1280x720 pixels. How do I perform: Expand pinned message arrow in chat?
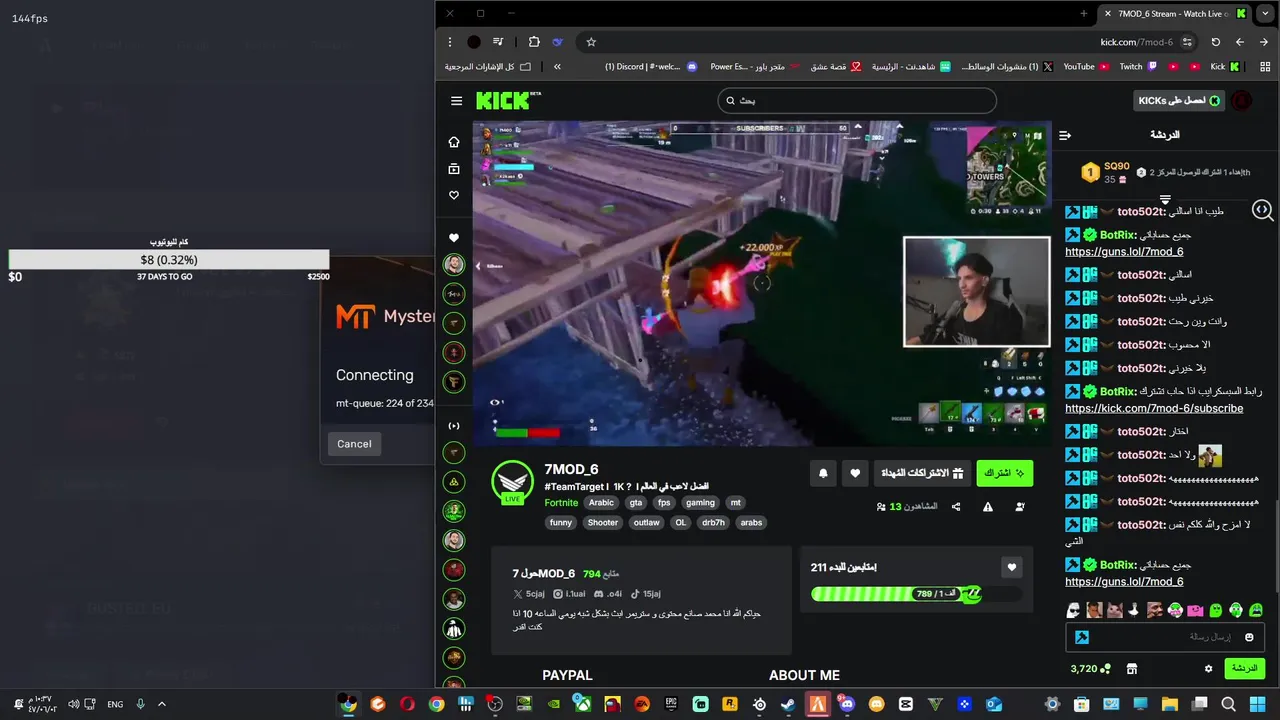click(x=1165, y=200)
